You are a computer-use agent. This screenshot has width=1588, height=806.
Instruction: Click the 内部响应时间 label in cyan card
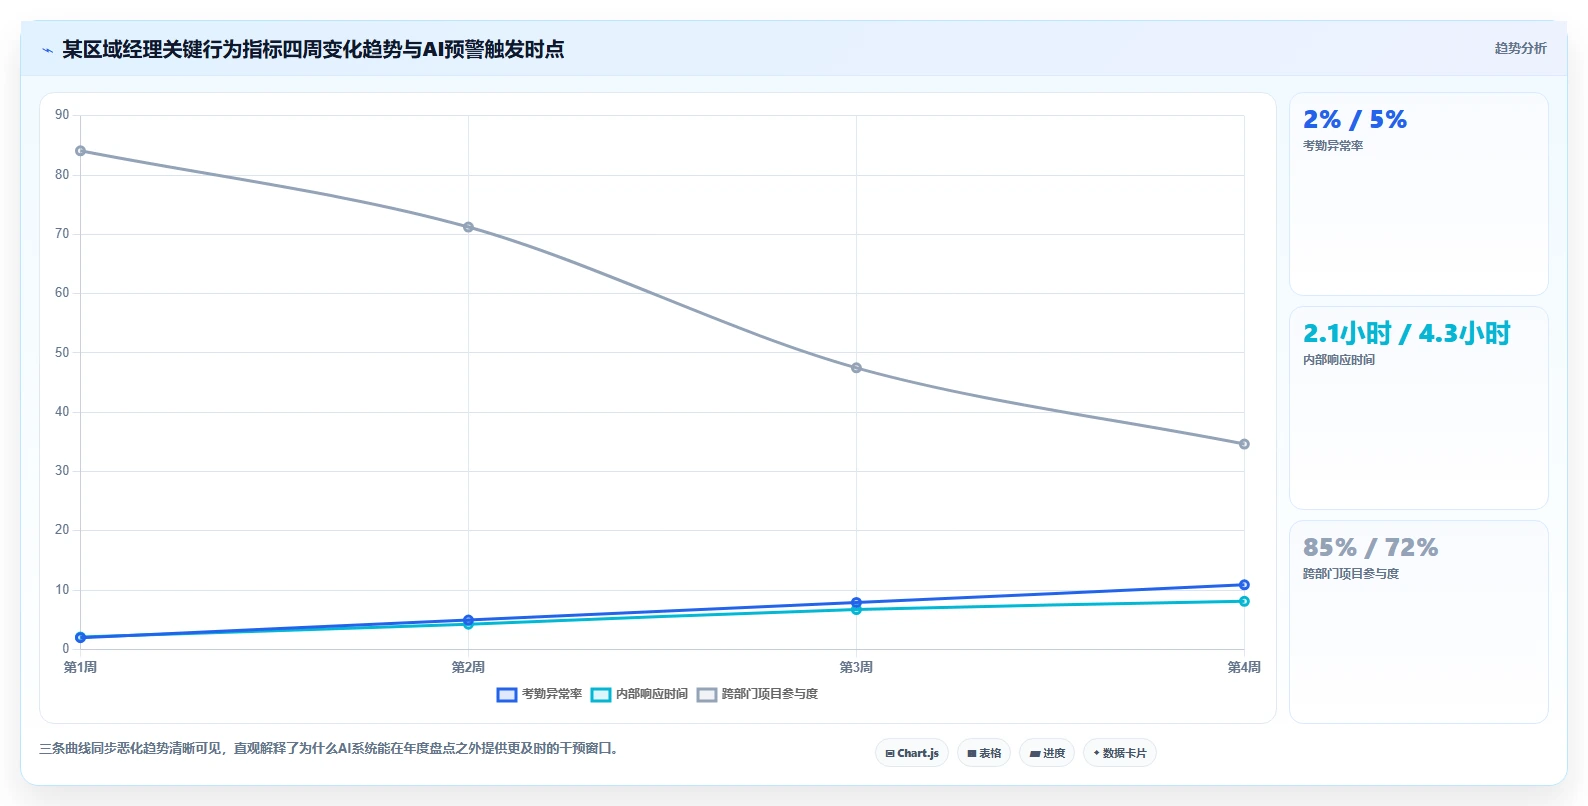pos(1339,360)
